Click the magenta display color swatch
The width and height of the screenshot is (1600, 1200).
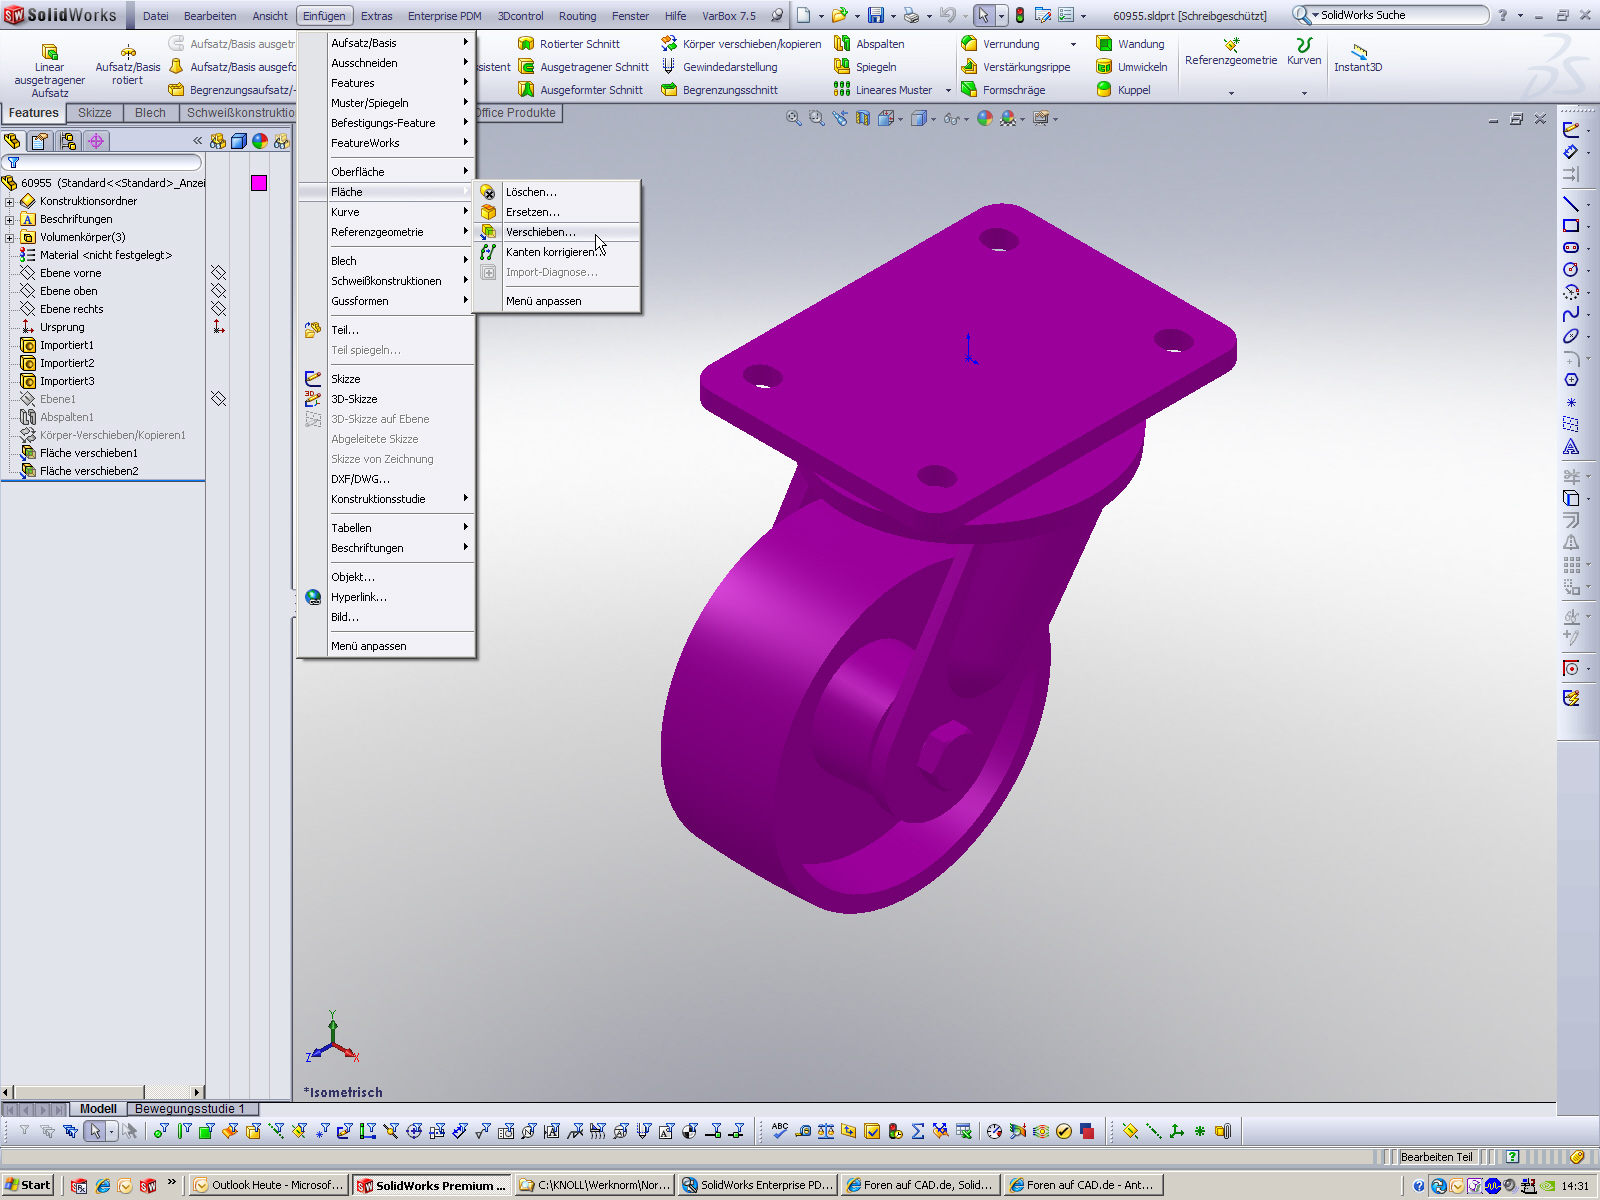click(x=259, y=183)
